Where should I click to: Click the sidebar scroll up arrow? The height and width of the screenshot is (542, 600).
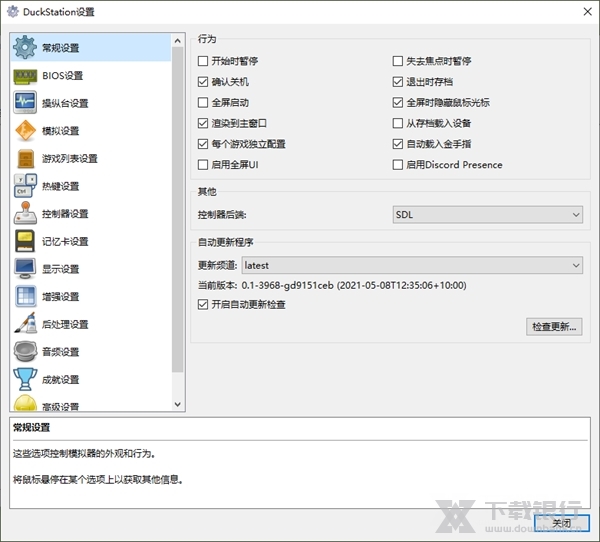pos(178,41)
